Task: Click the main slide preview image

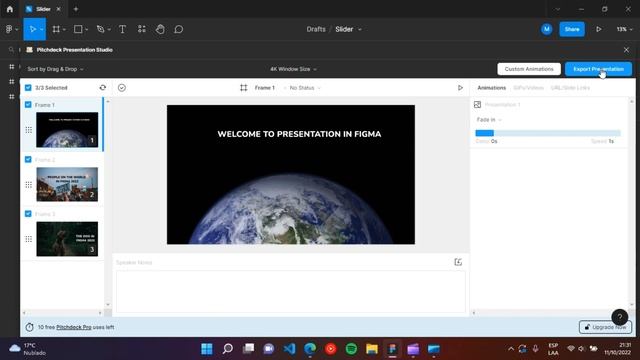Action: 291,175
